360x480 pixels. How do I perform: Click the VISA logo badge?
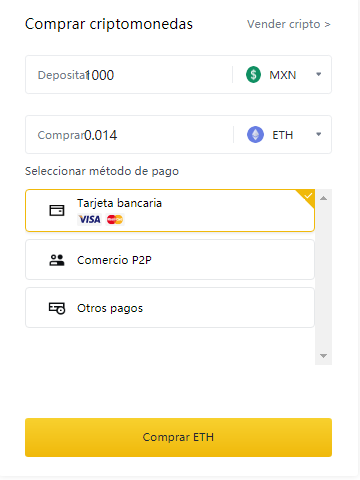pyautogui.click(x=90, y=219)
